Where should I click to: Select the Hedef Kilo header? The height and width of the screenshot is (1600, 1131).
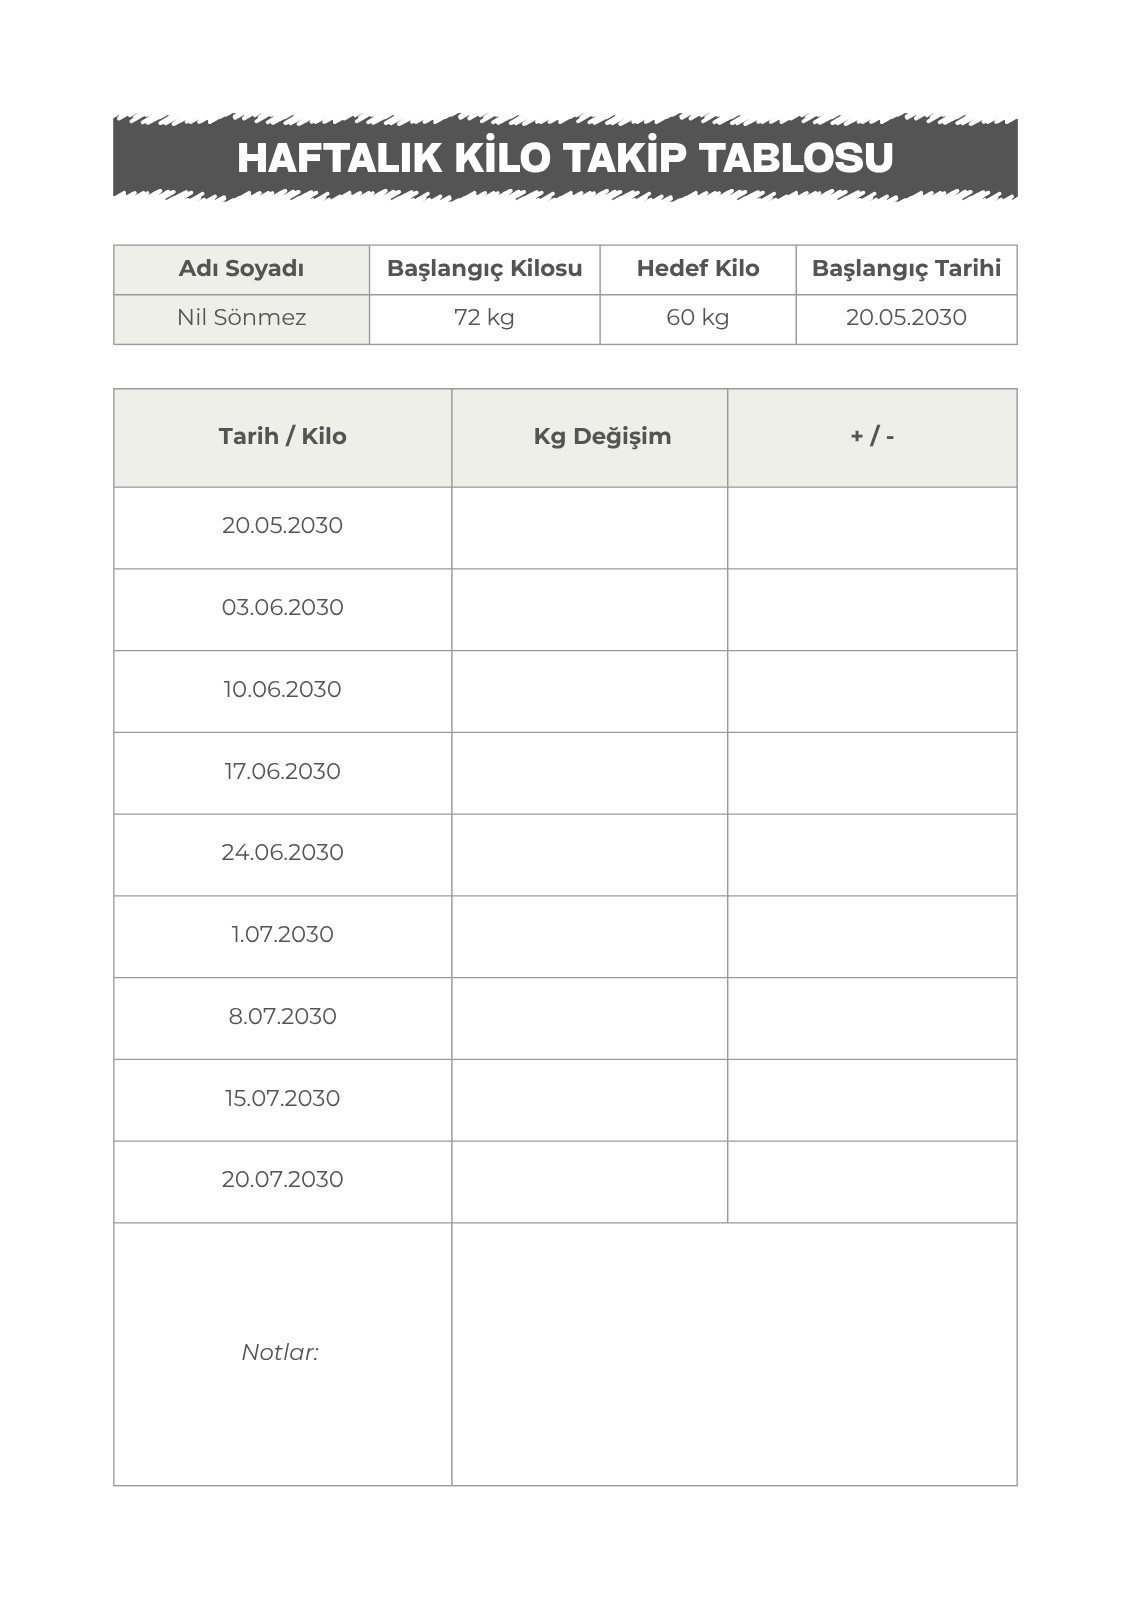click(x=698, y=269)
